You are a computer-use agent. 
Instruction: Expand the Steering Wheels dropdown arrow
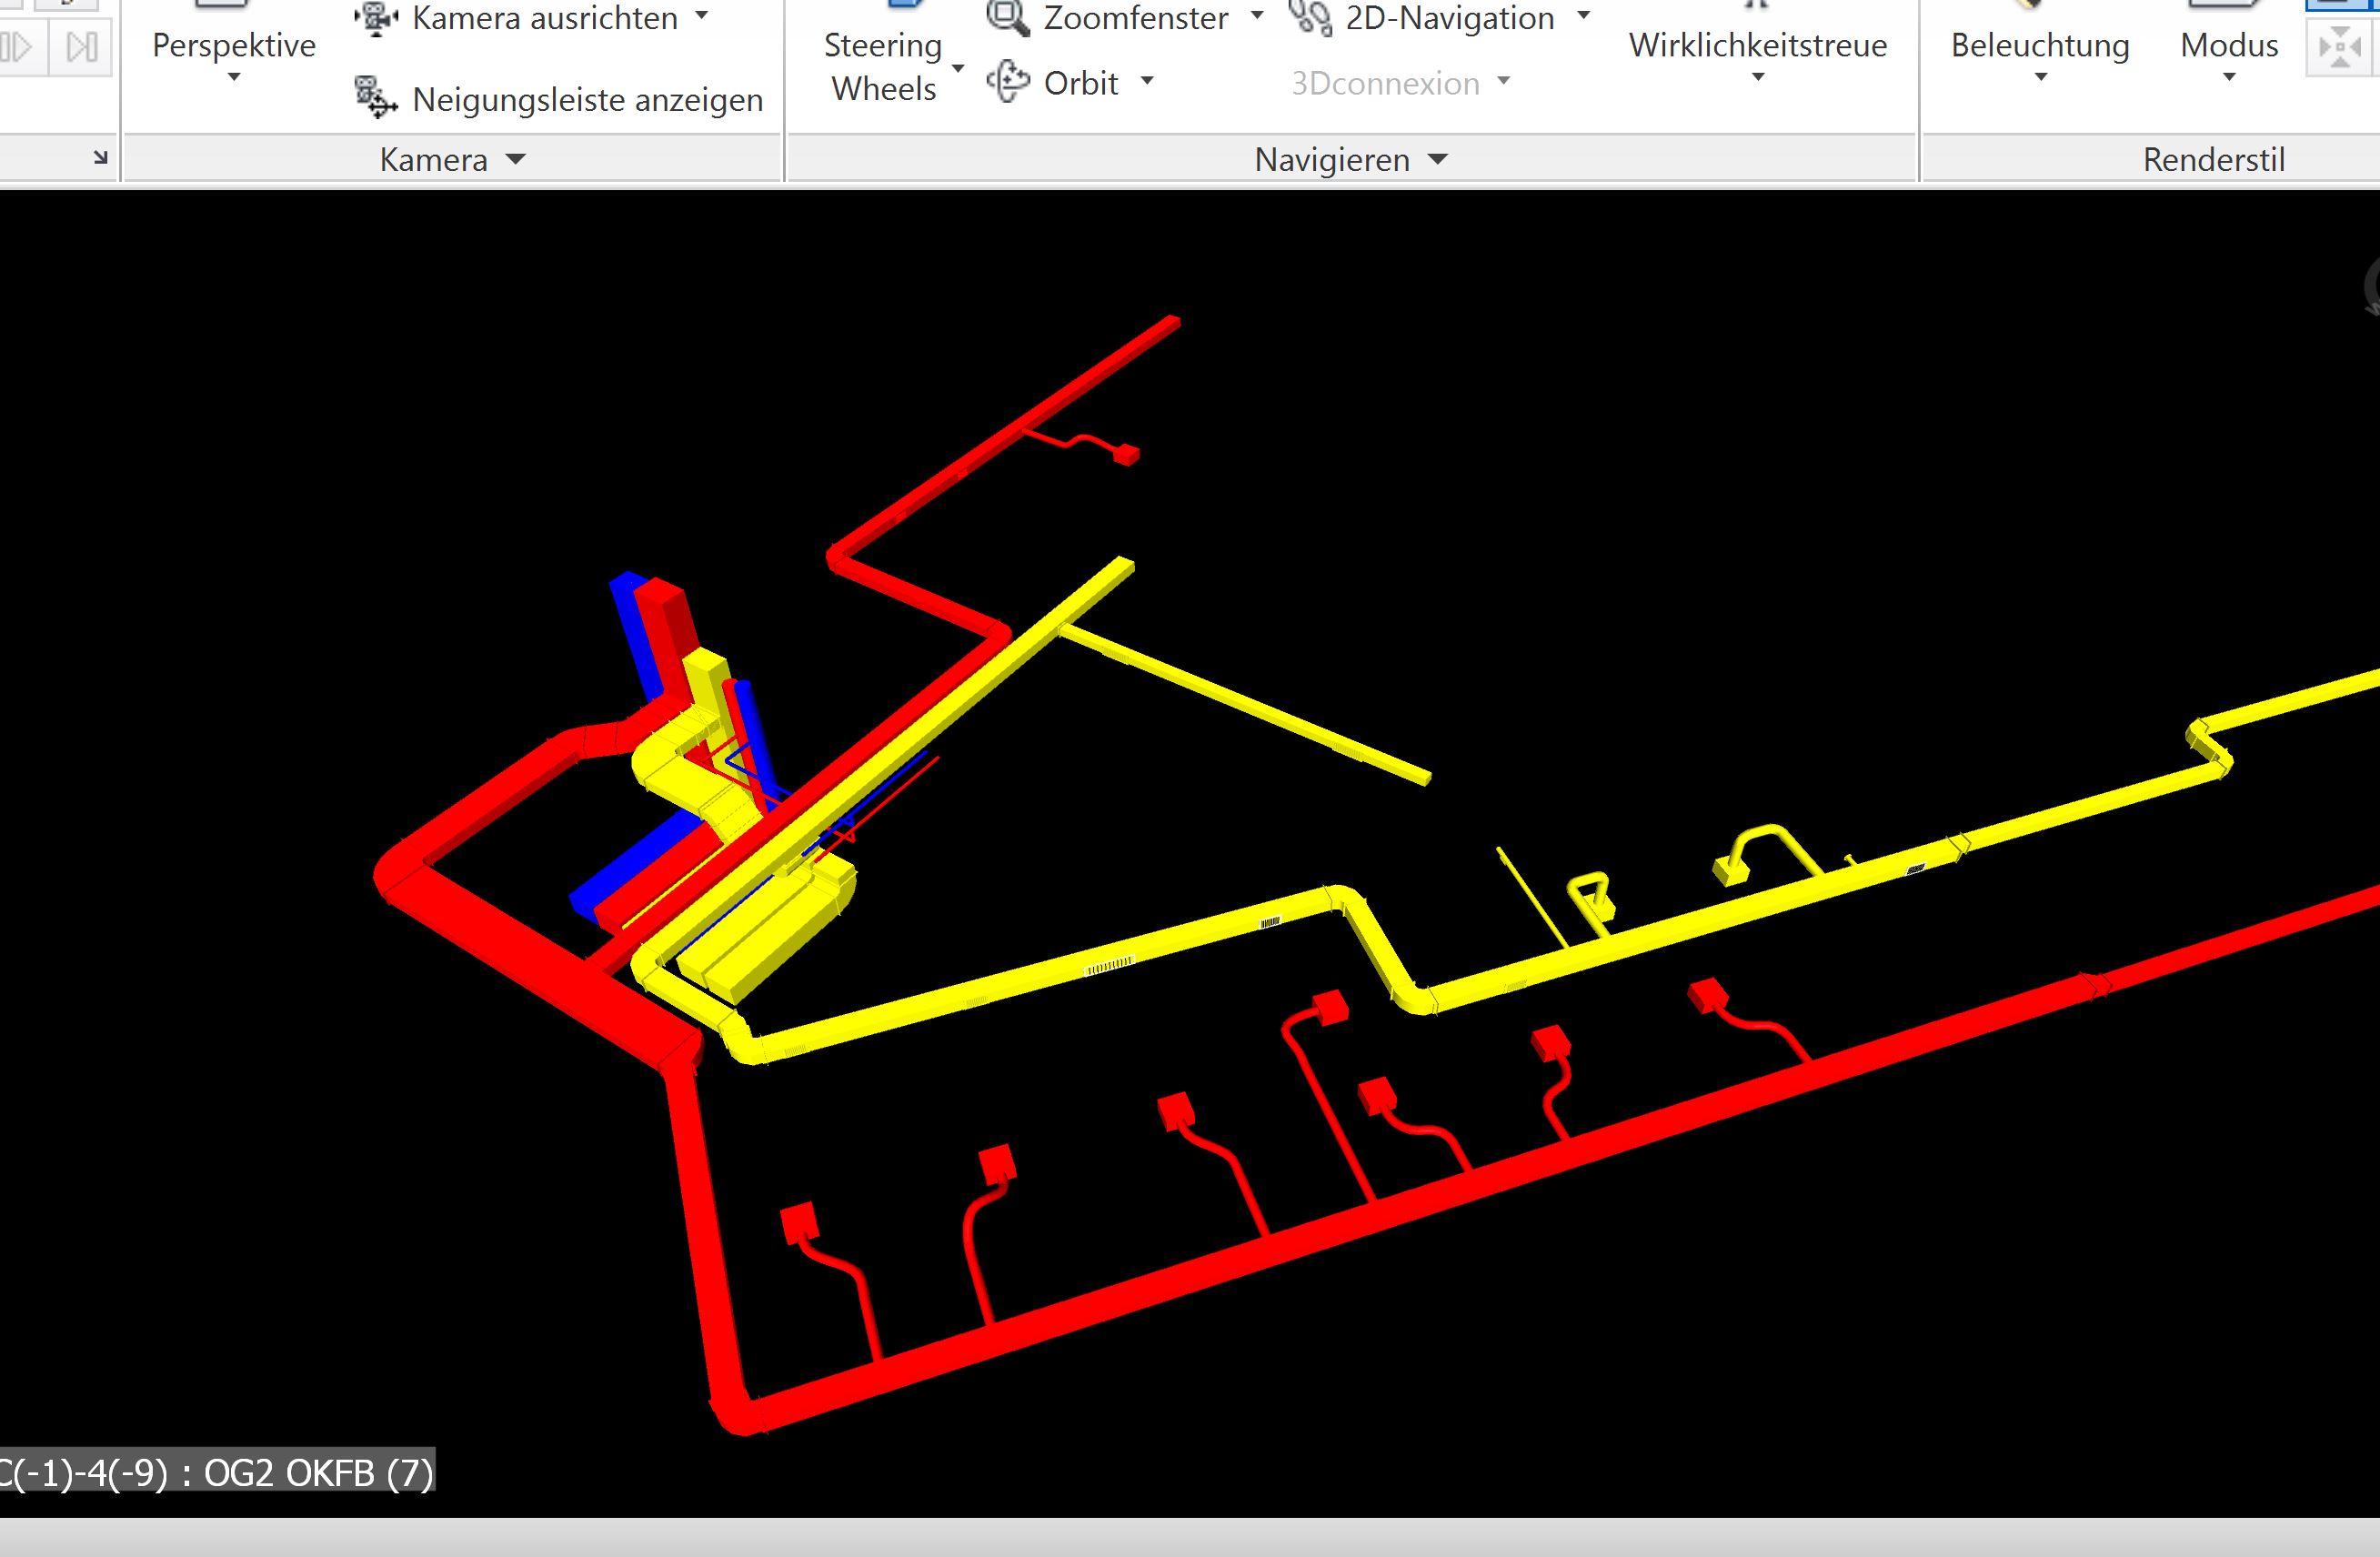958,68
